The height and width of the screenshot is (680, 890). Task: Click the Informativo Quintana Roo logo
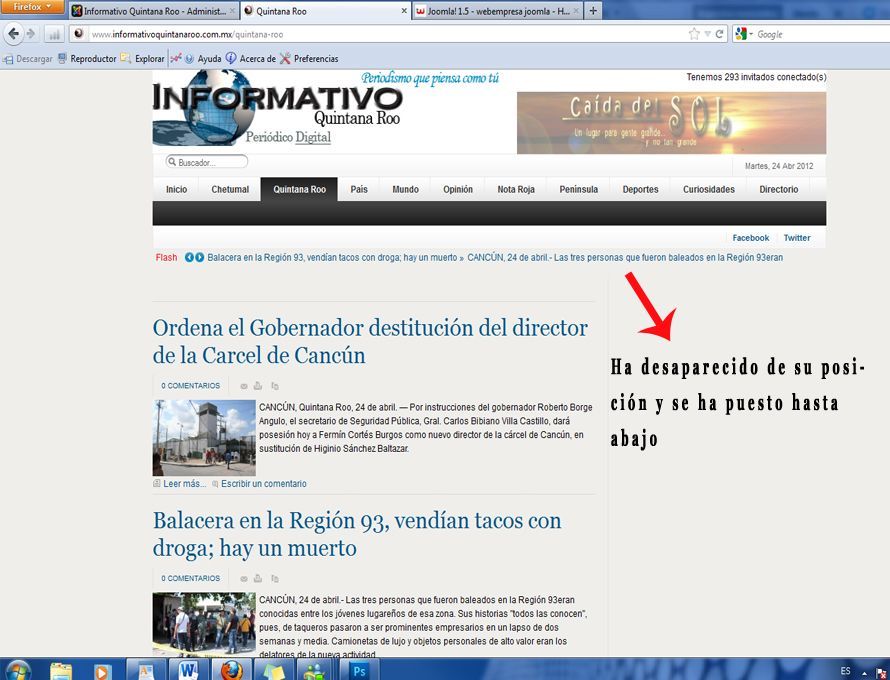click(278, 107)
